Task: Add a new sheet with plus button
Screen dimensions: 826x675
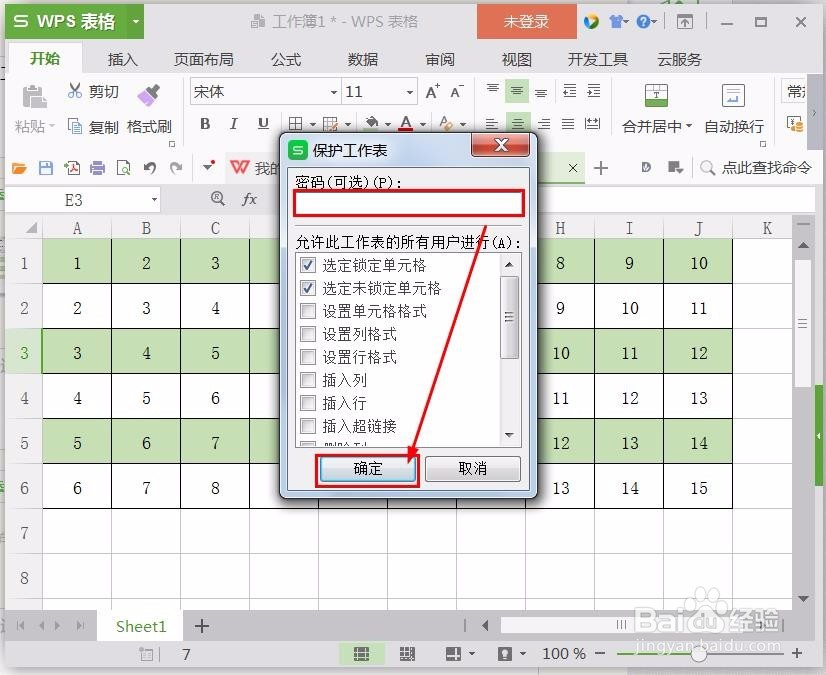Action: [202, 626]
